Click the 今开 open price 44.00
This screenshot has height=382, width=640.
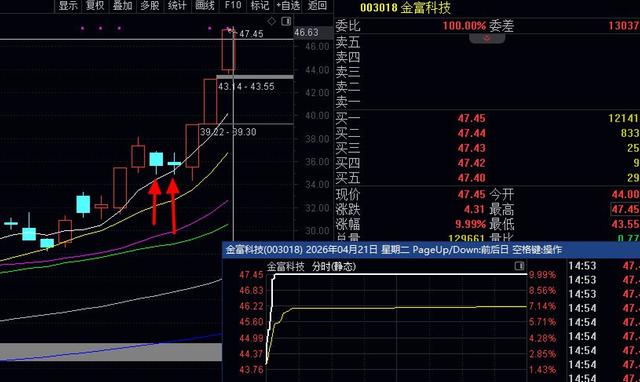625,194
